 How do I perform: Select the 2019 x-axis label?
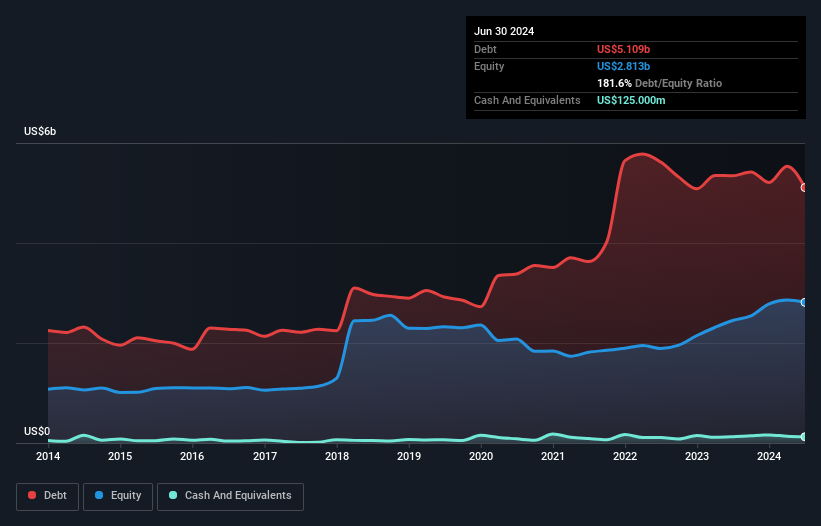pos(409,456)
